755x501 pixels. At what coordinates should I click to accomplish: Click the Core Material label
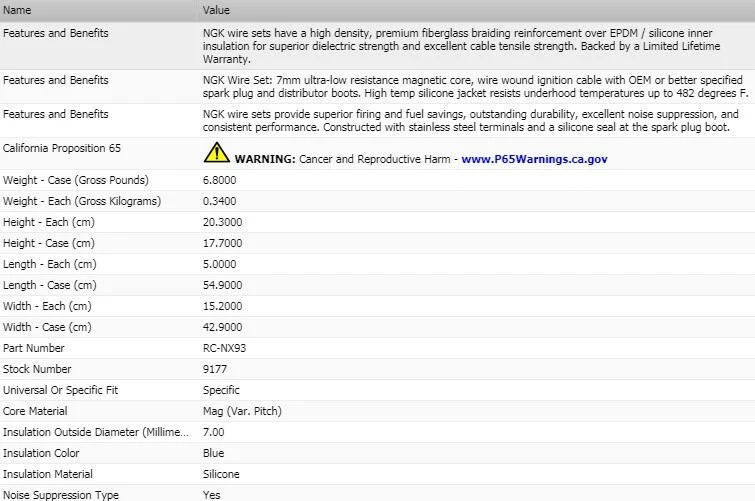pyautogui.click(x=35, y=411)
